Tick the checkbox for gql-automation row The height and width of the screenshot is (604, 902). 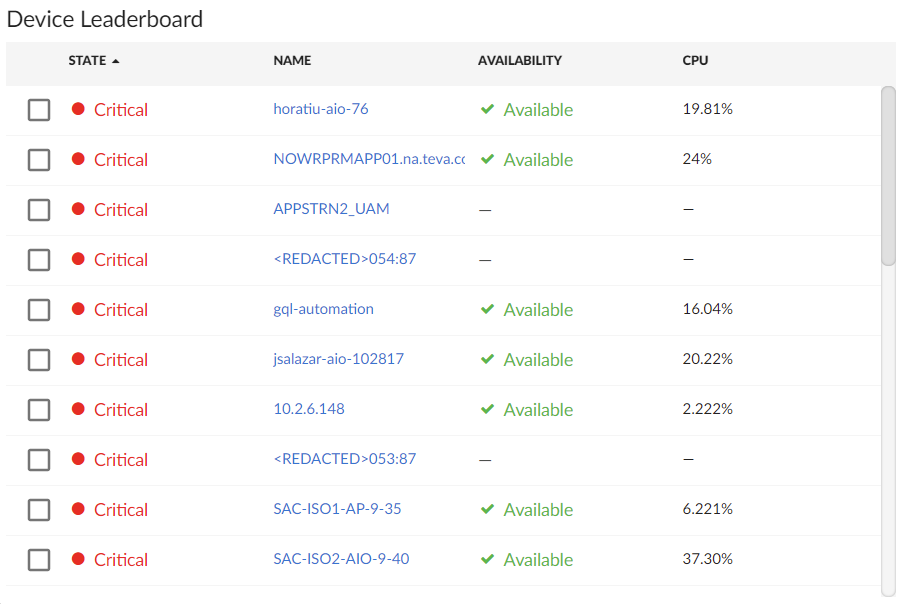click(x=39, y=310)
